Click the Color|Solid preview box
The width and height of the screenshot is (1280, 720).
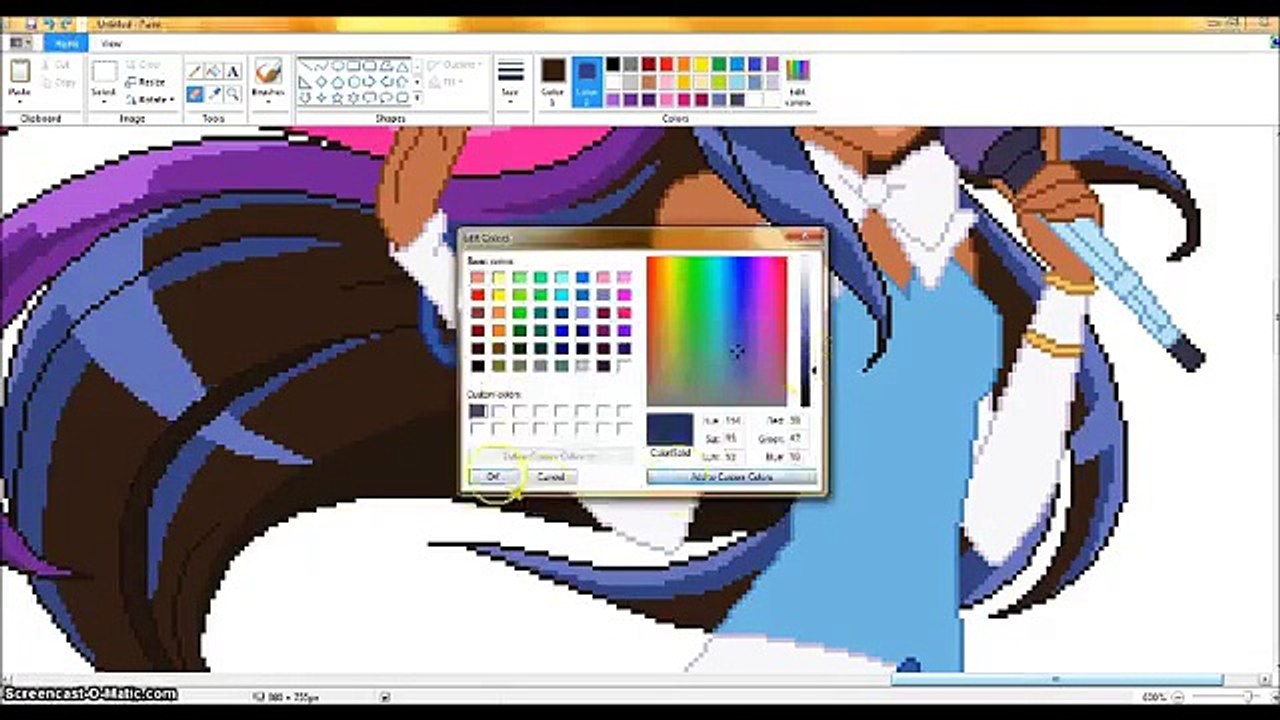[x=670, y=429]
